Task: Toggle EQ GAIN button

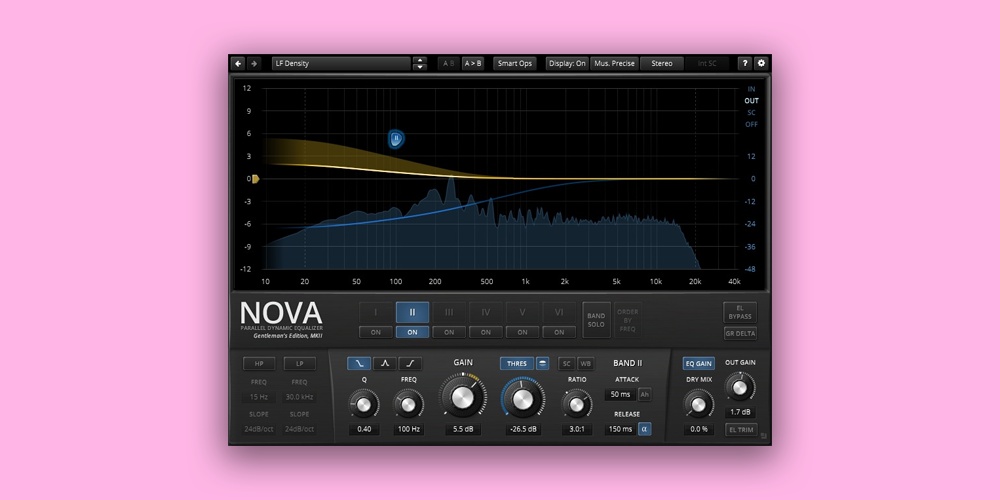Action: pos(698,364)
